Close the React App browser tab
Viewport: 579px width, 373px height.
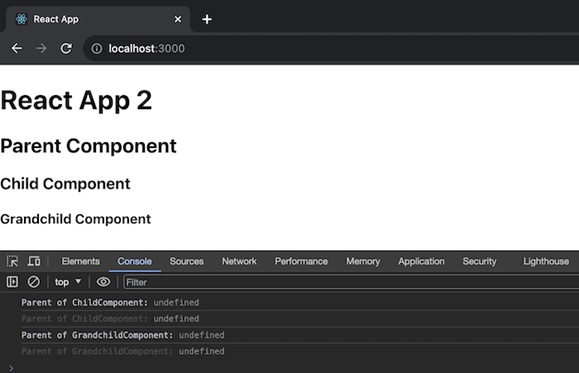[x=178, y=19]
